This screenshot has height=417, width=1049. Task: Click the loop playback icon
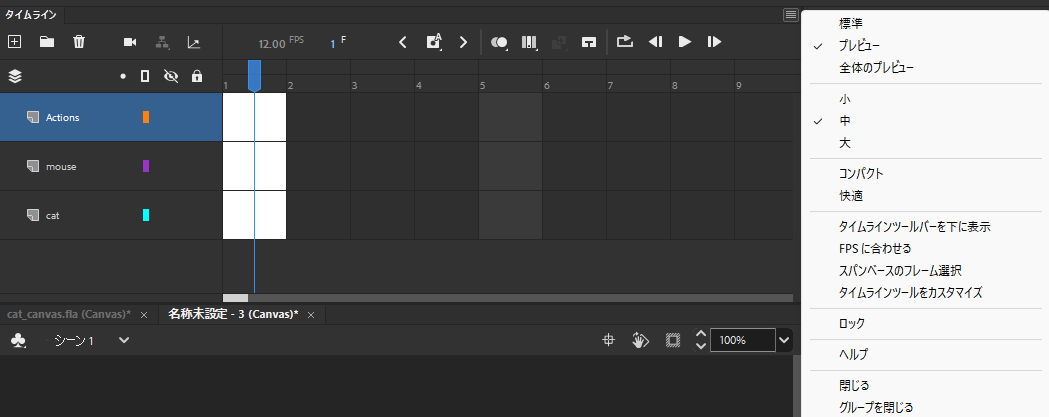(x=625, y=42)
